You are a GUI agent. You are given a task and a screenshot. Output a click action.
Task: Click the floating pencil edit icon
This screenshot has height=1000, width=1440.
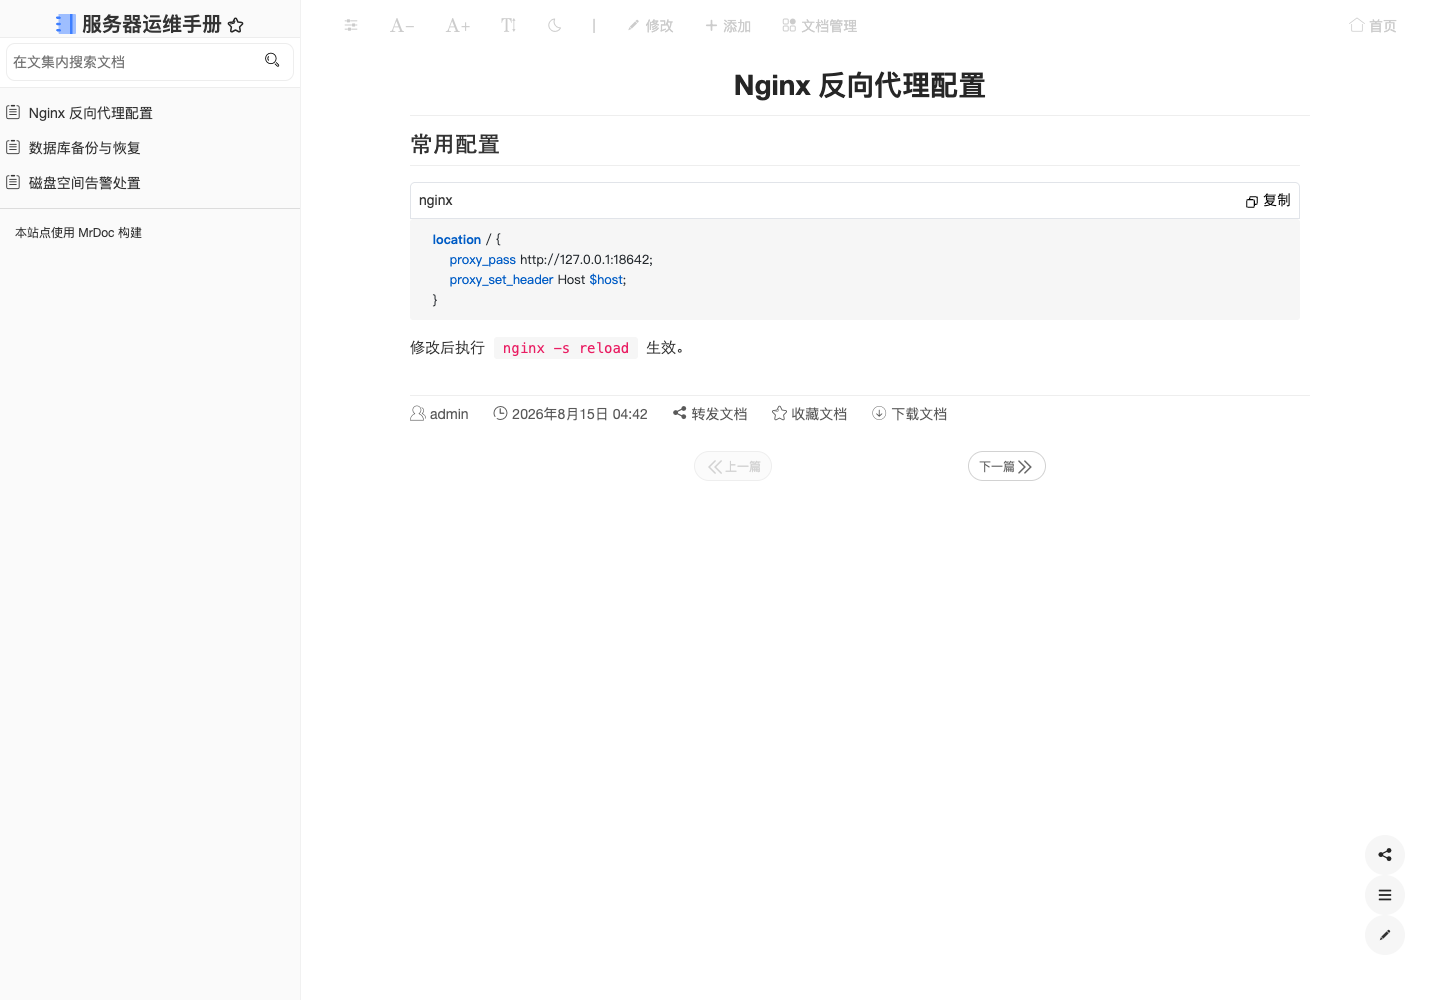[1385, 935]
